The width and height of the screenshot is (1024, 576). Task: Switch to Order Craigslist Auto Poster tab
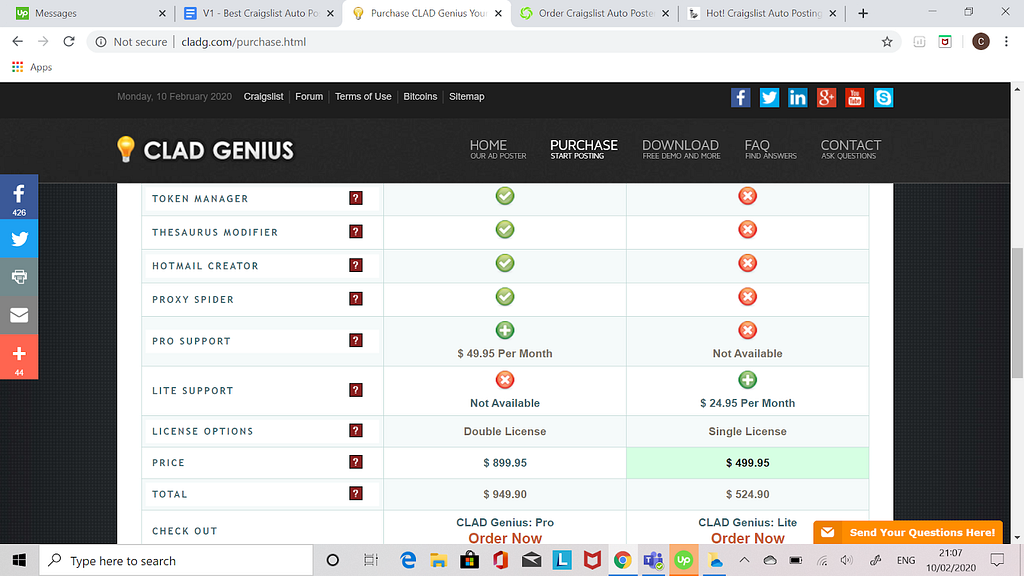[594, 13]
